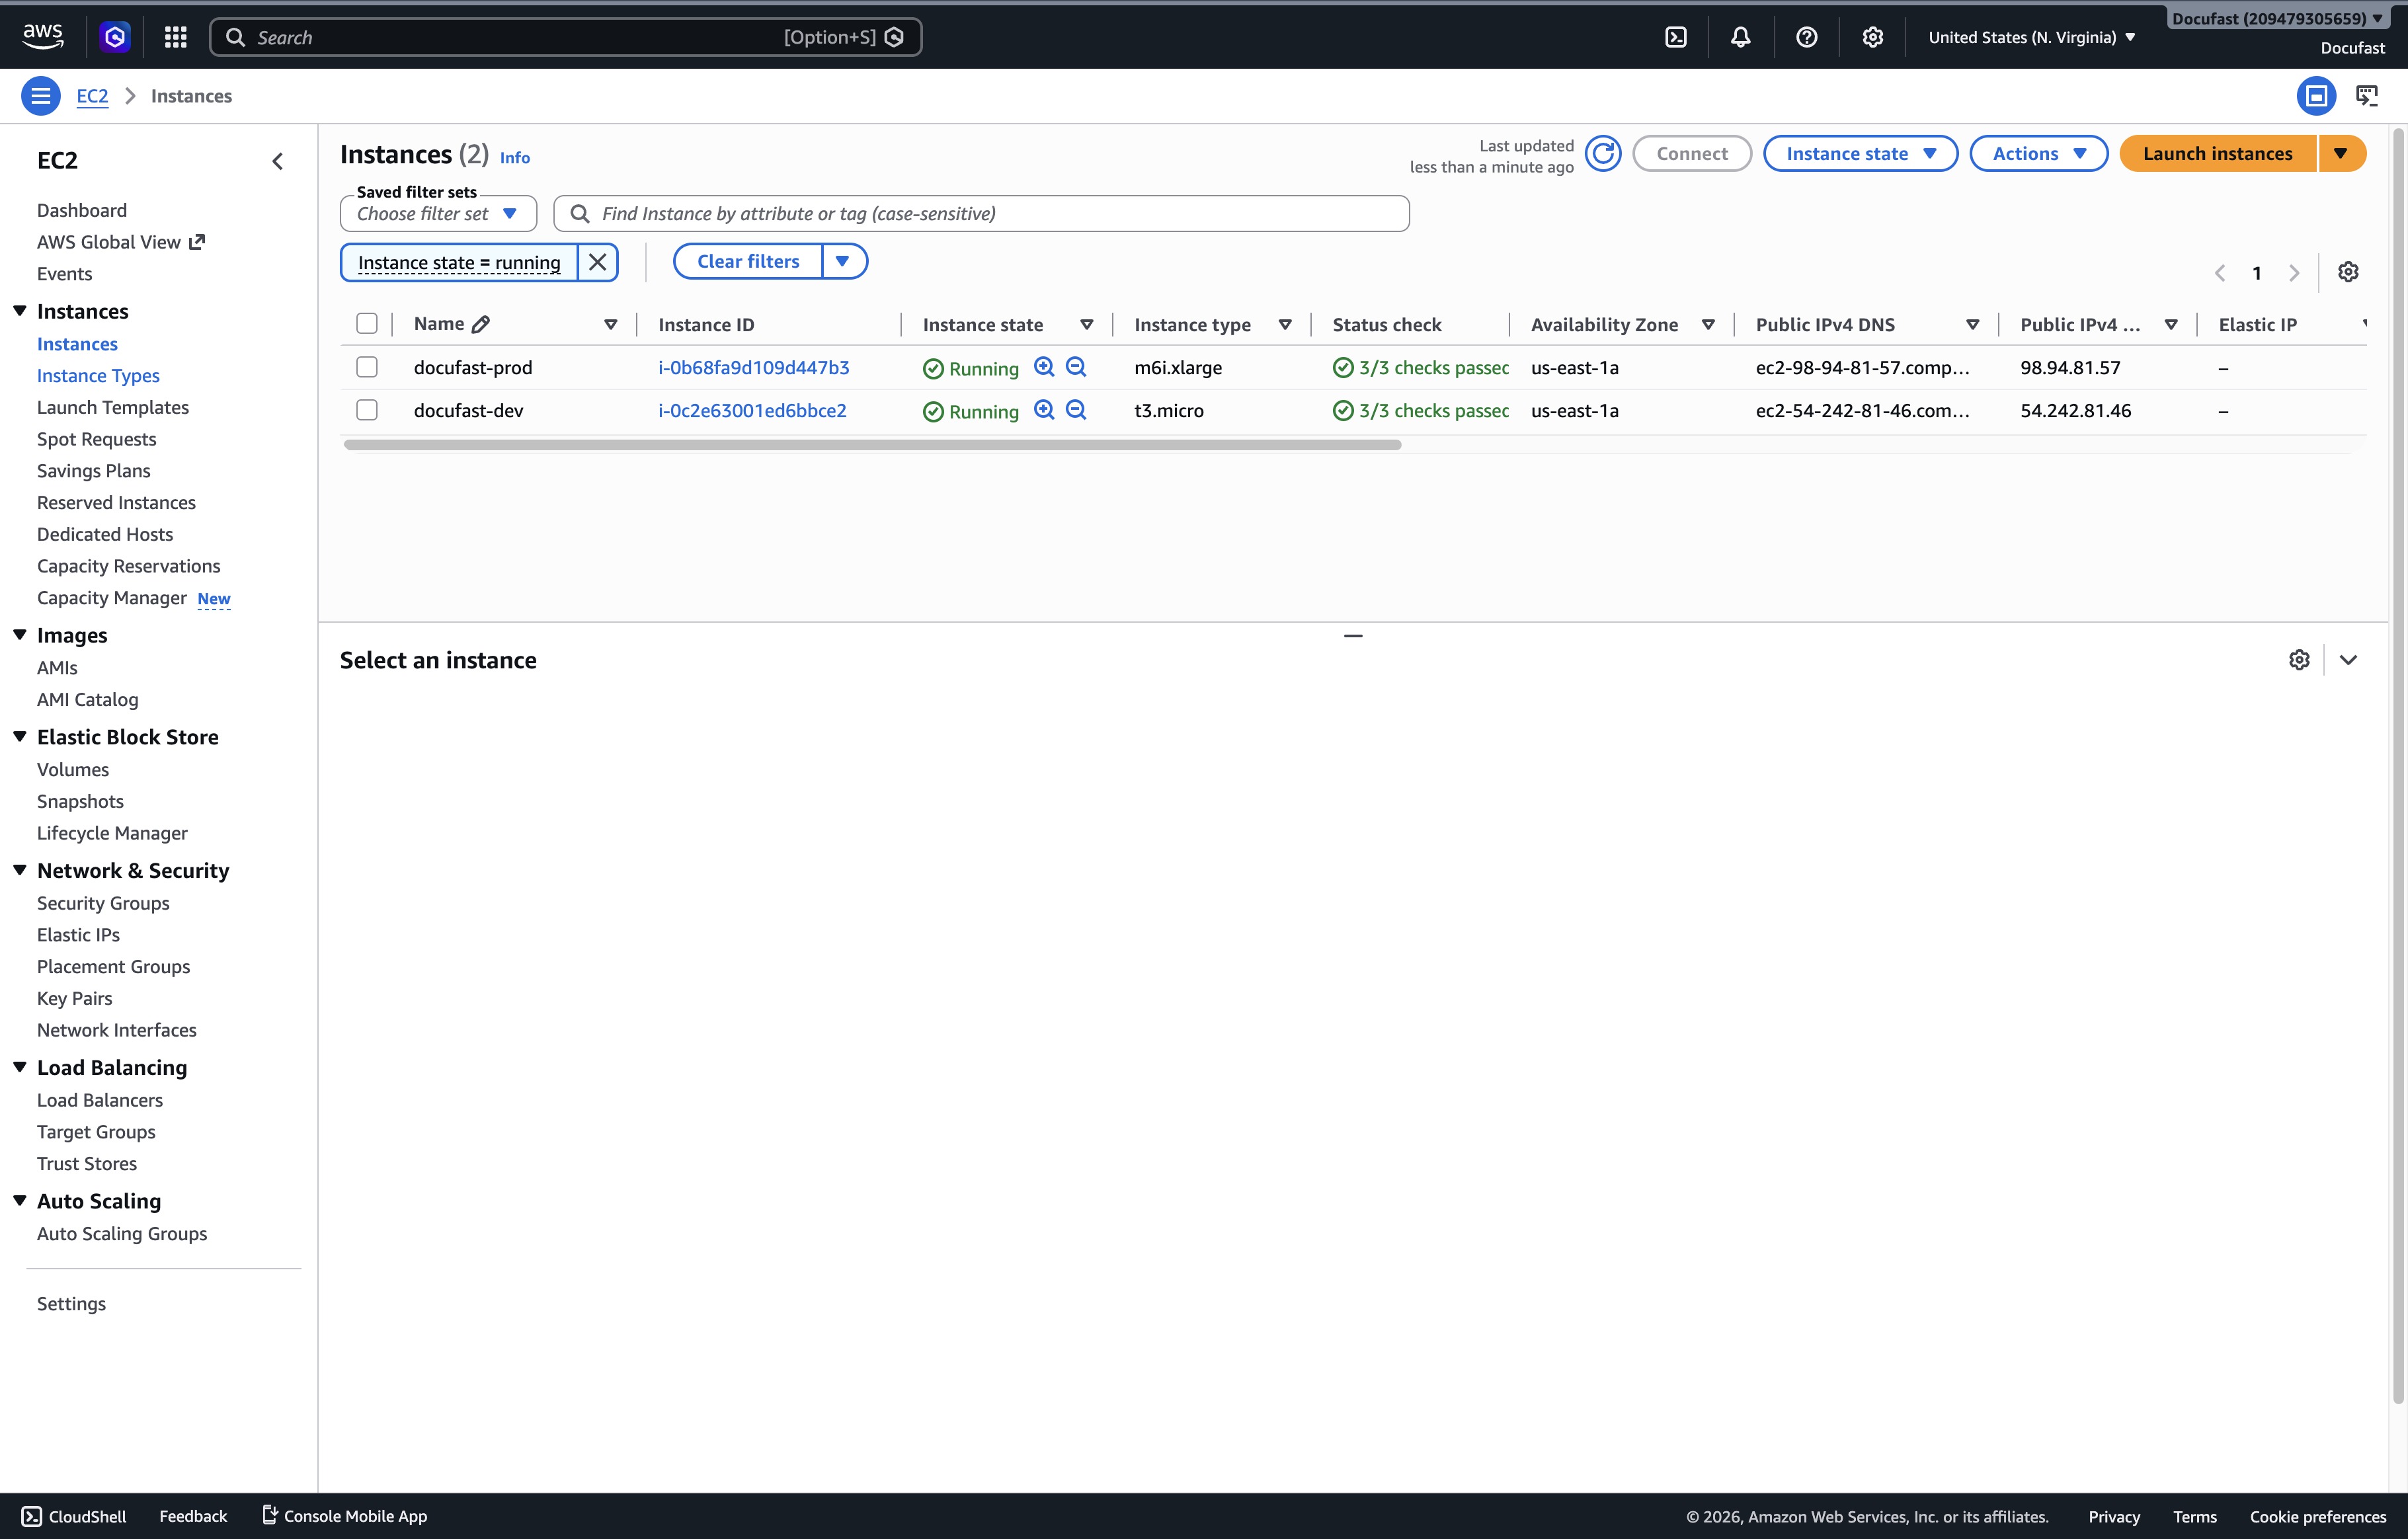Toggle the side navigation hamburger icon
The image size is (2408, 1539).
(x=40, y=96)
